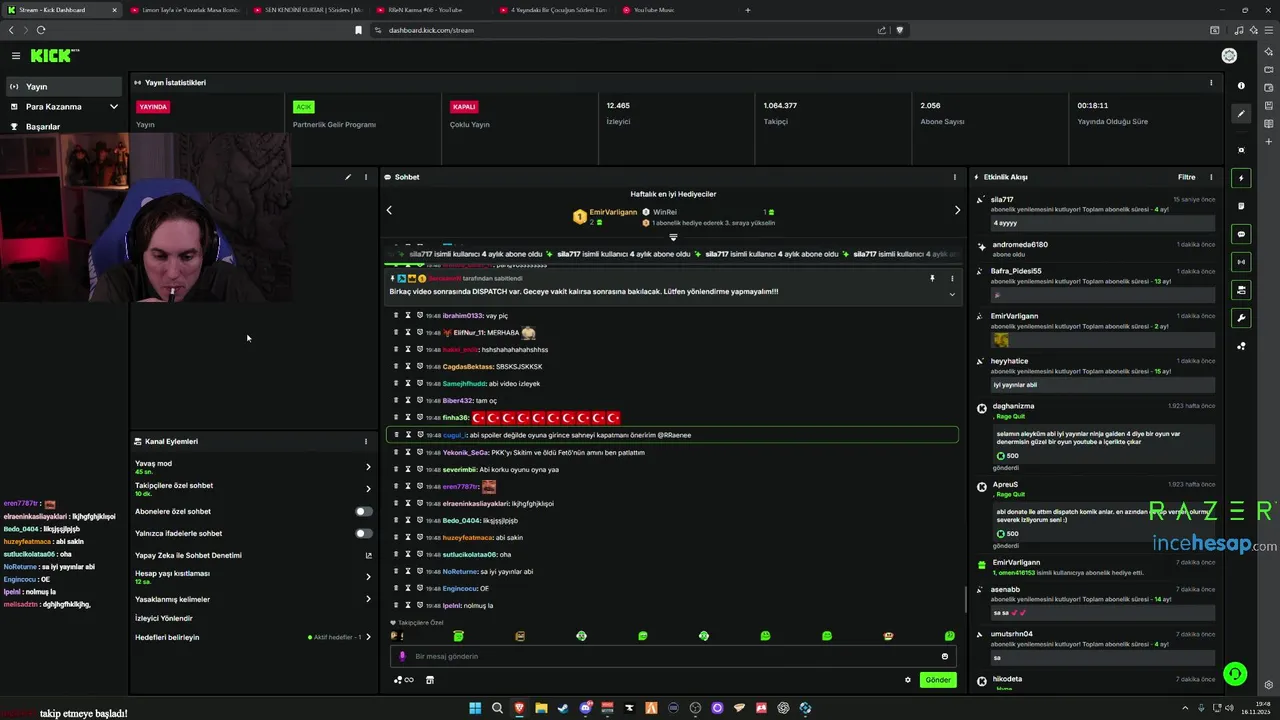Open a new browser tab
Screen dimensions: 1280x720
(x=748, y=10)
